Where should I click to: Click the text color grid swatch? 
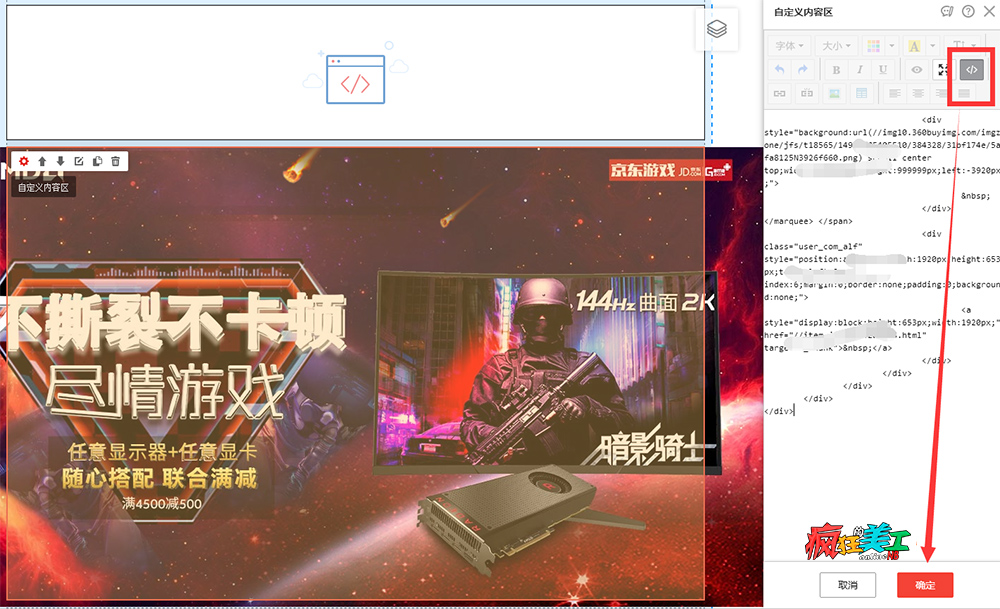click(874, 46)
